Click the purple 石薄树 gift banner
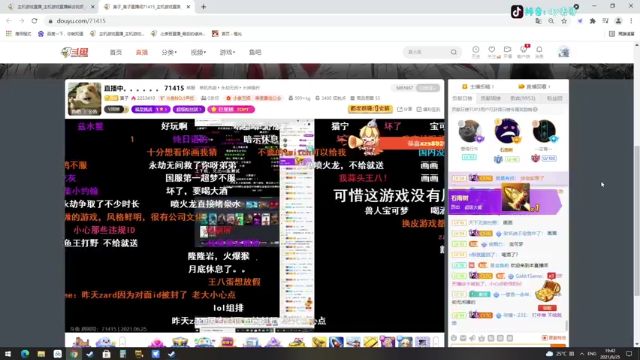This screenshot has height=360, width=640. [505, 201]
